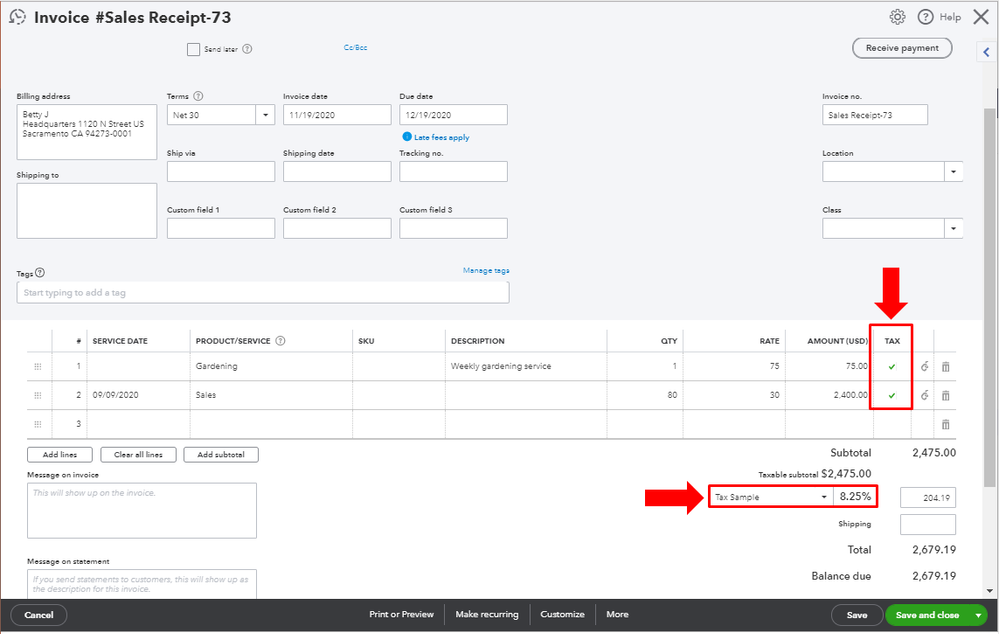This screenshot has width=999, height=634.
Task: Open the Cc/Bcc link
Action: pos(356,47)
